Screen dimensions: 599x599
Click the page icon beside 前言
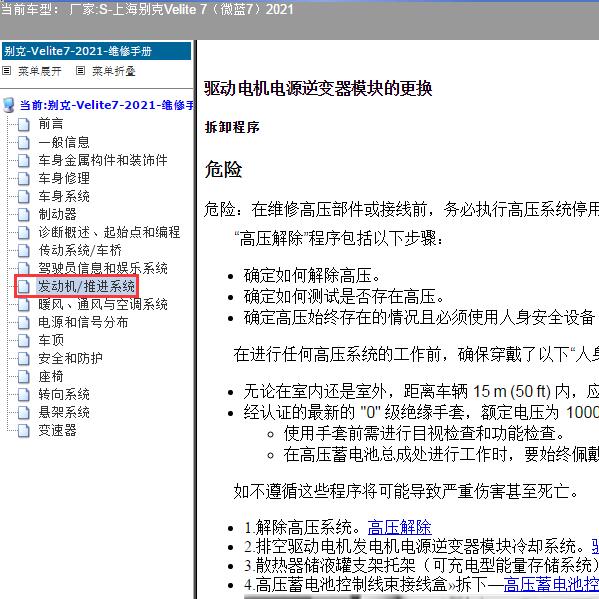pos(24,124)
